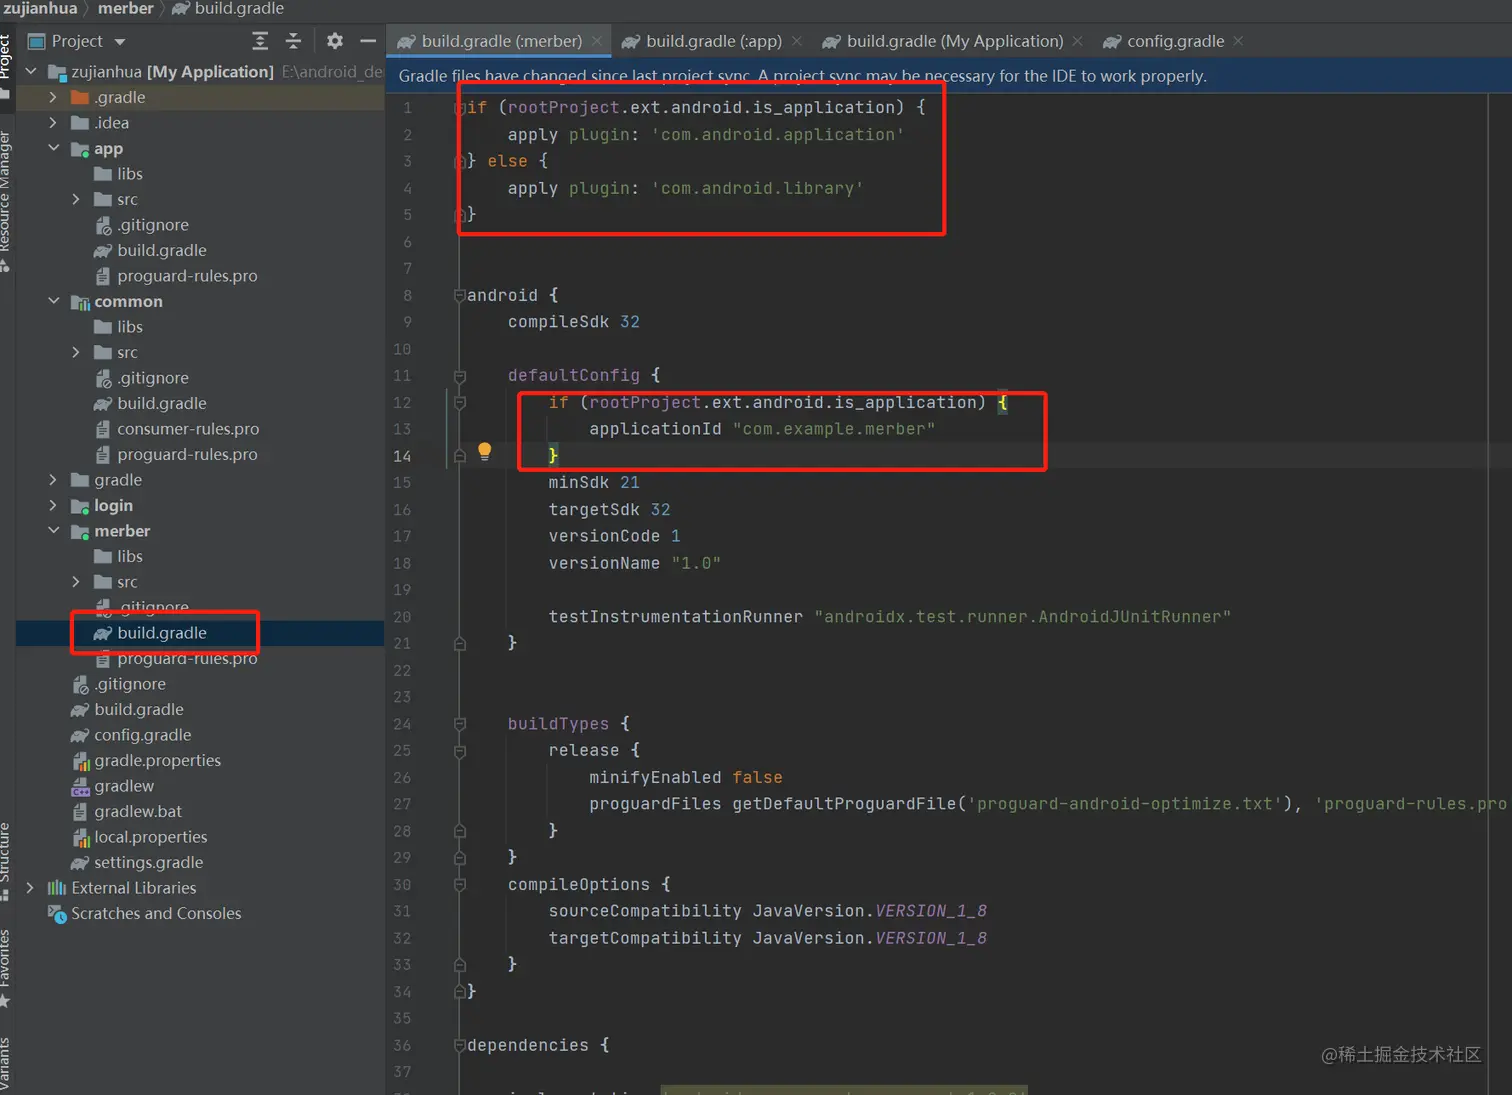The height and width of the screenshot is (1095, 1512).
Task: Close the build.gradle (My Application) tab
Action: point(1077,41)
